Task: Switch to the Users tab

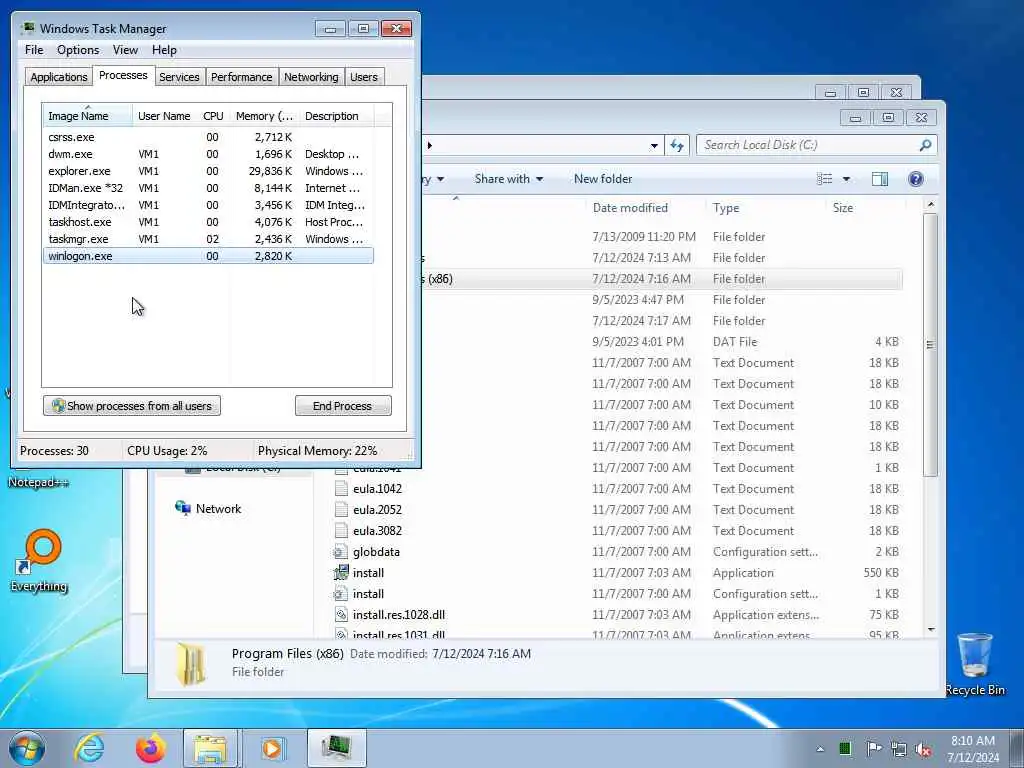Action: click(364, 77)
